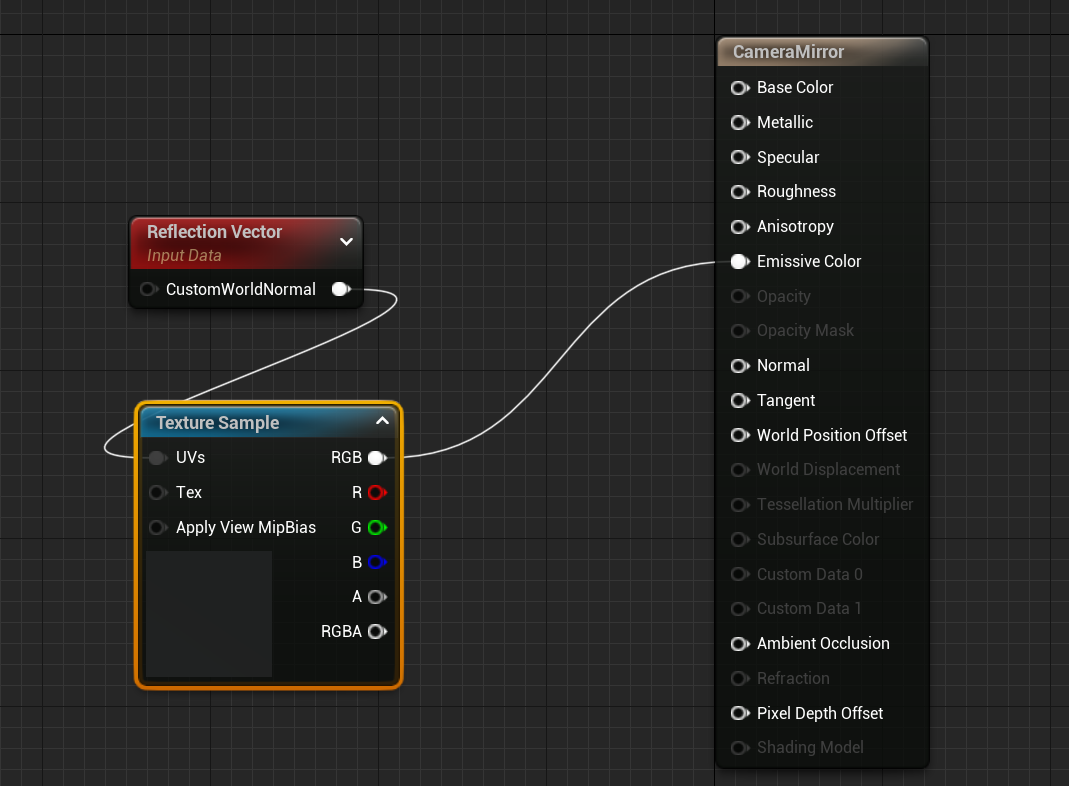
Task: Click the RGBA output pin
Action: (x=377, y=632)
